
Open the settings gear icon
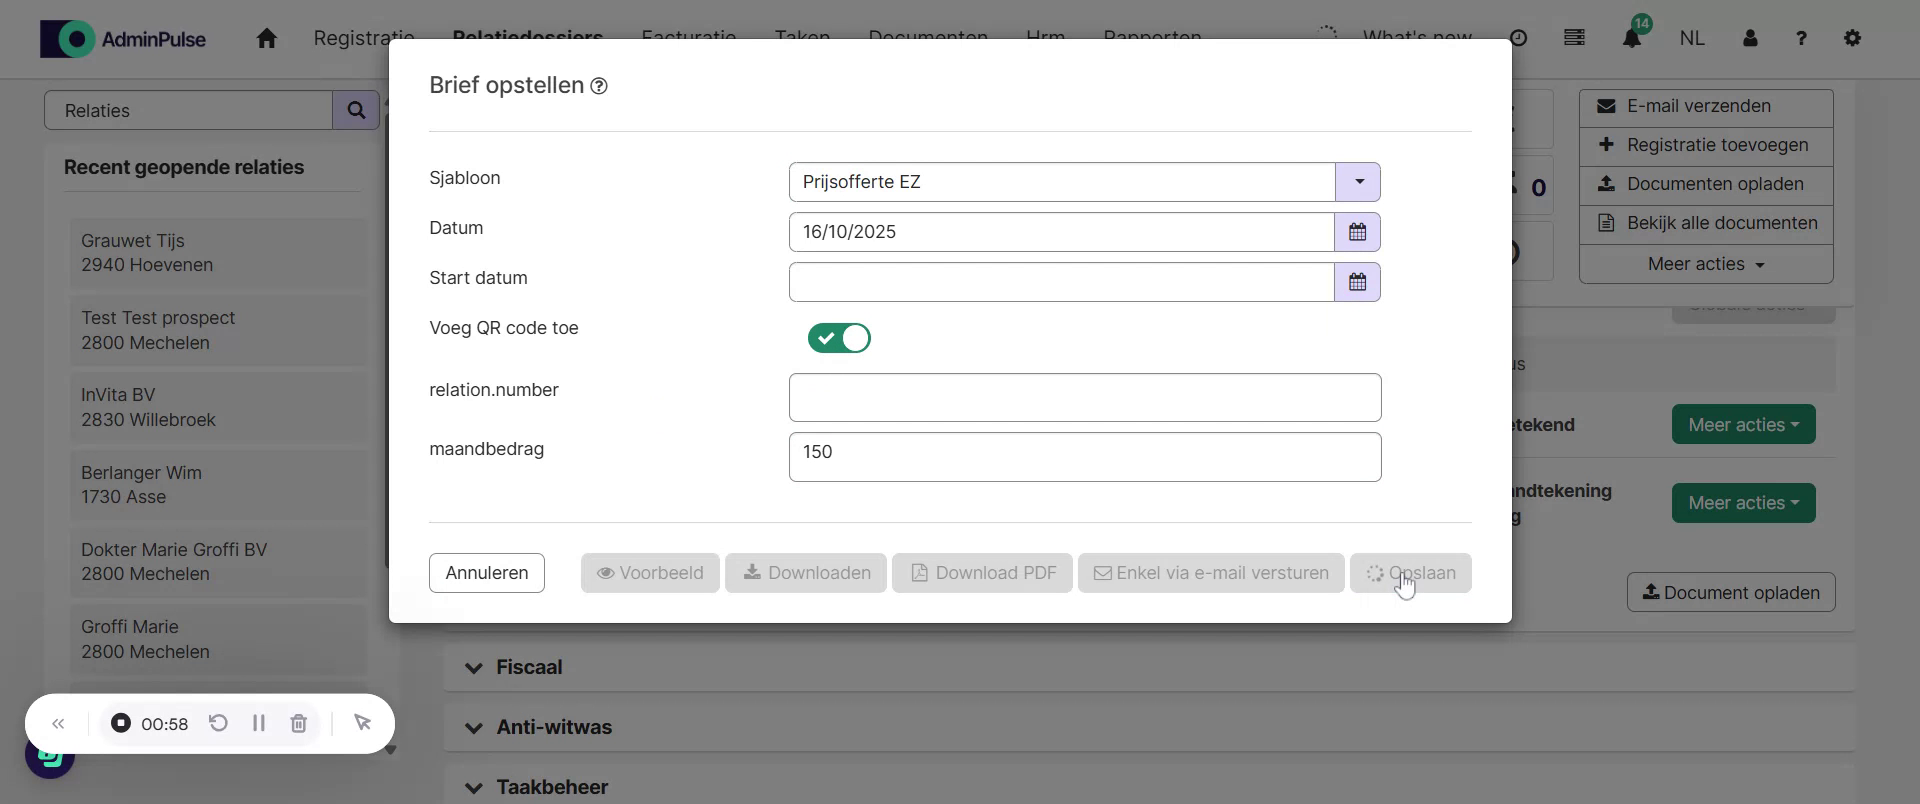click(x=1852, y=38)
